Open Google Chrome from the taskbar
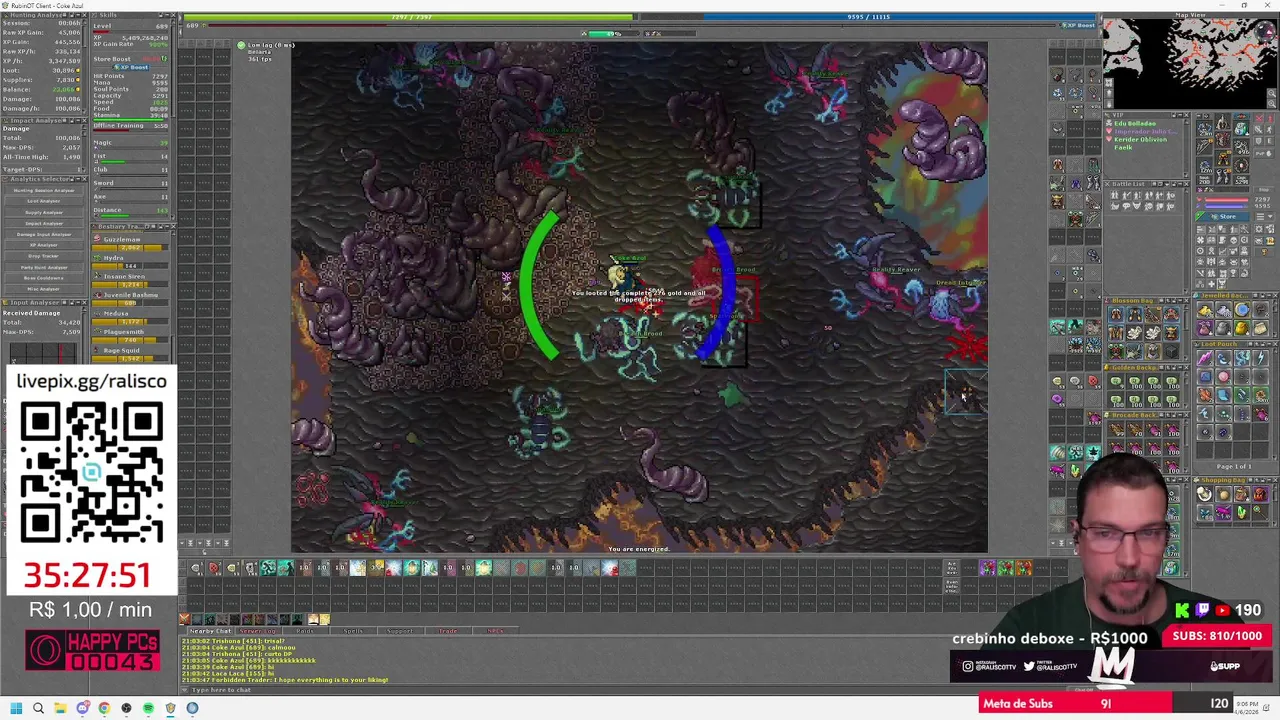The image size is (1280, 720). (x=104, y=708)
